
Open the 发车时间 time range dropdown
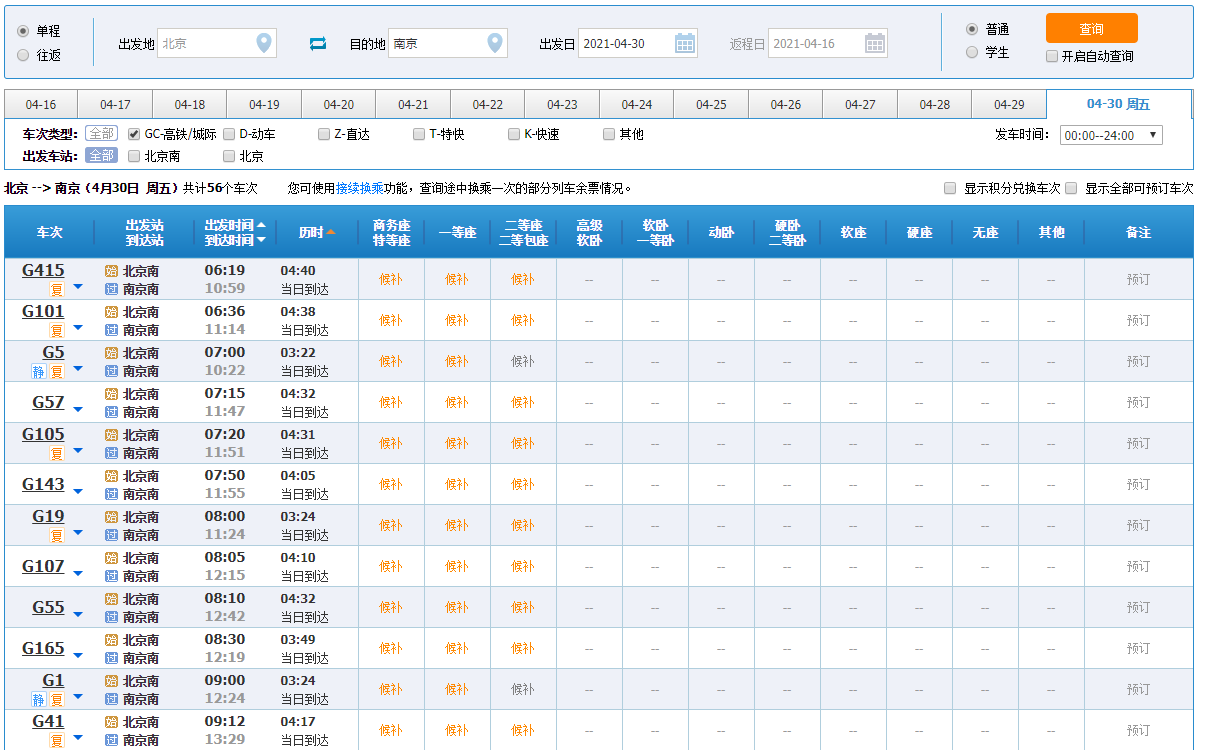coord(1110,135)
